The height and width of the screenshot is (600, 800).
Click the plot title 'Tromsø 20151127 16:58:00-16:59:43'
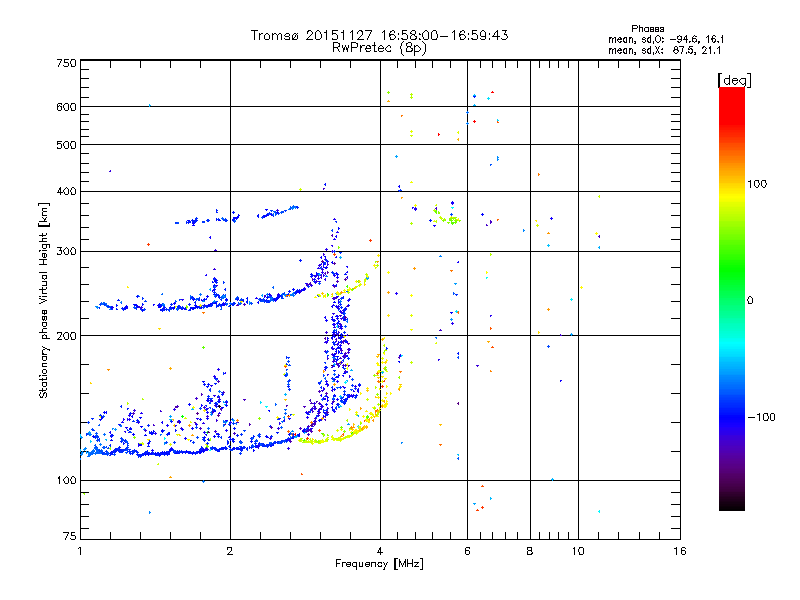[x=379, y=35]
